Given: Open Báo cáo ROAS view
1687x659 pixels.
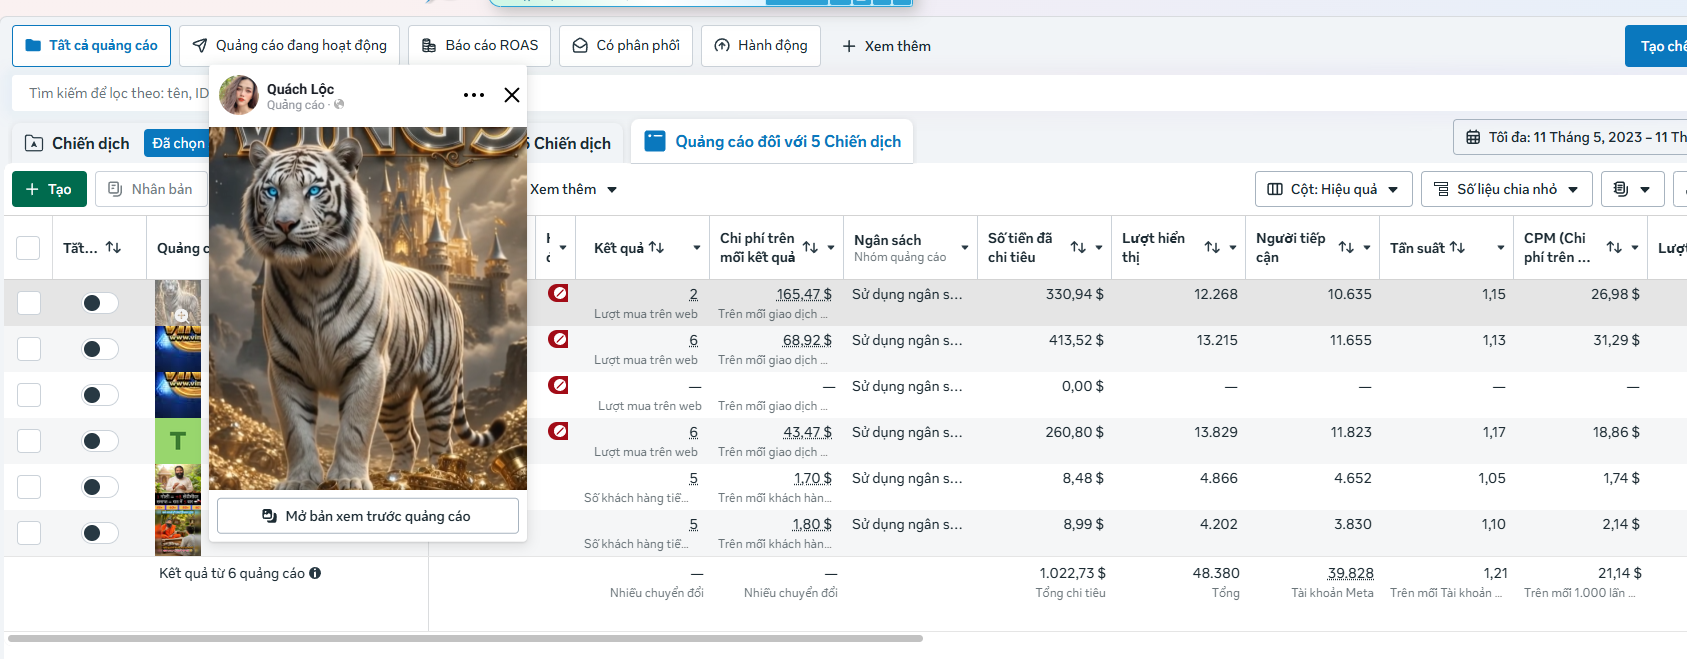Looking at the screenshot, I should (x=480, y=46).
